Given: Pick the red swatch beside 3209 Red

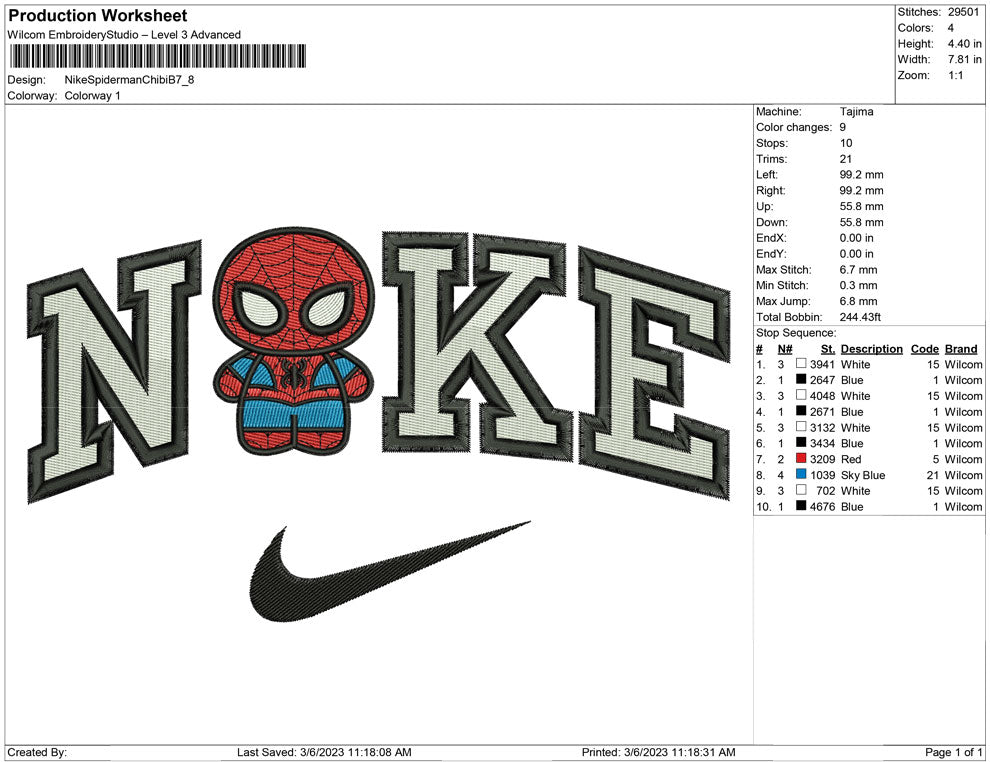Looking at the screenshot, I should [x=801, y=458].
